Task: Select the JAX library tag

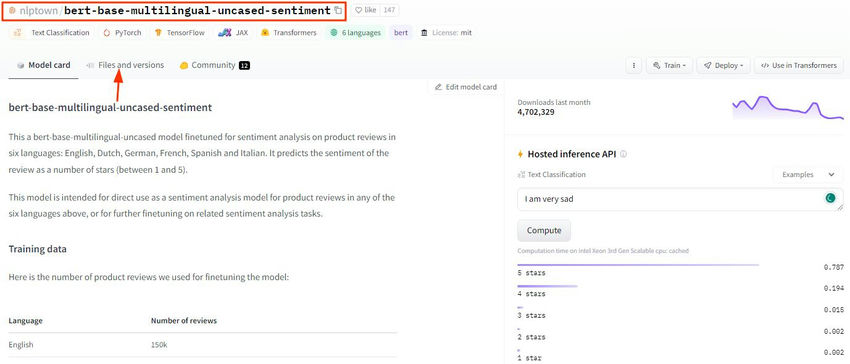Action: (234, 33)
